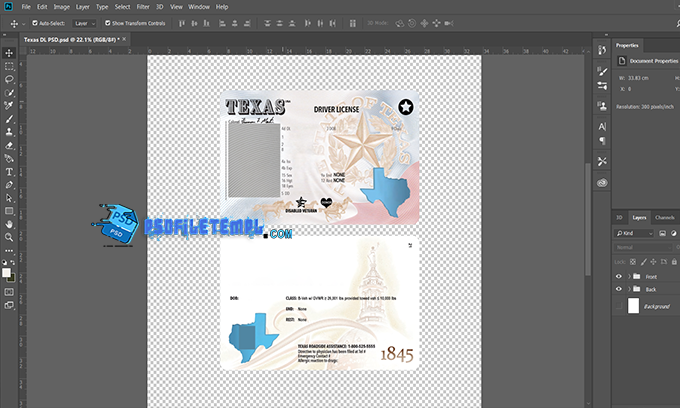
Task: Click the canvas vertical scrollbar
Action: (588, 219)
